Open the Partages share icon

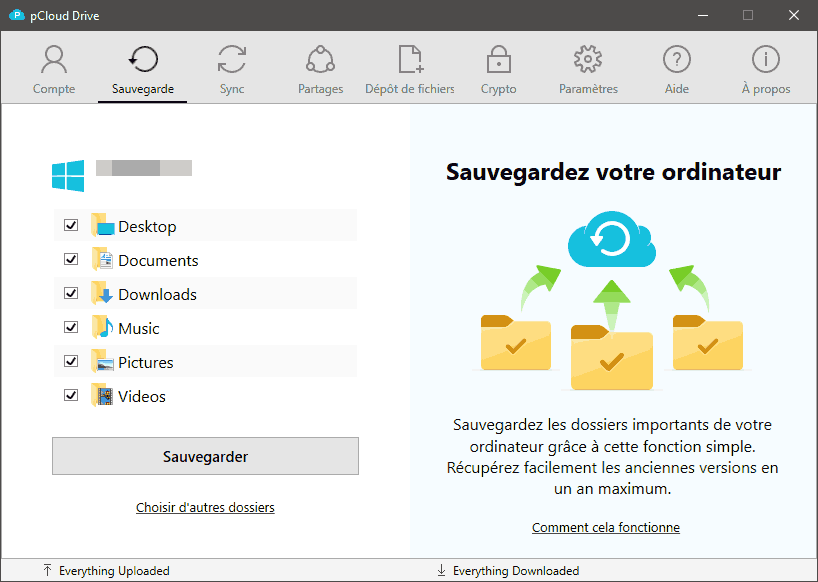(x=320, y=59)
